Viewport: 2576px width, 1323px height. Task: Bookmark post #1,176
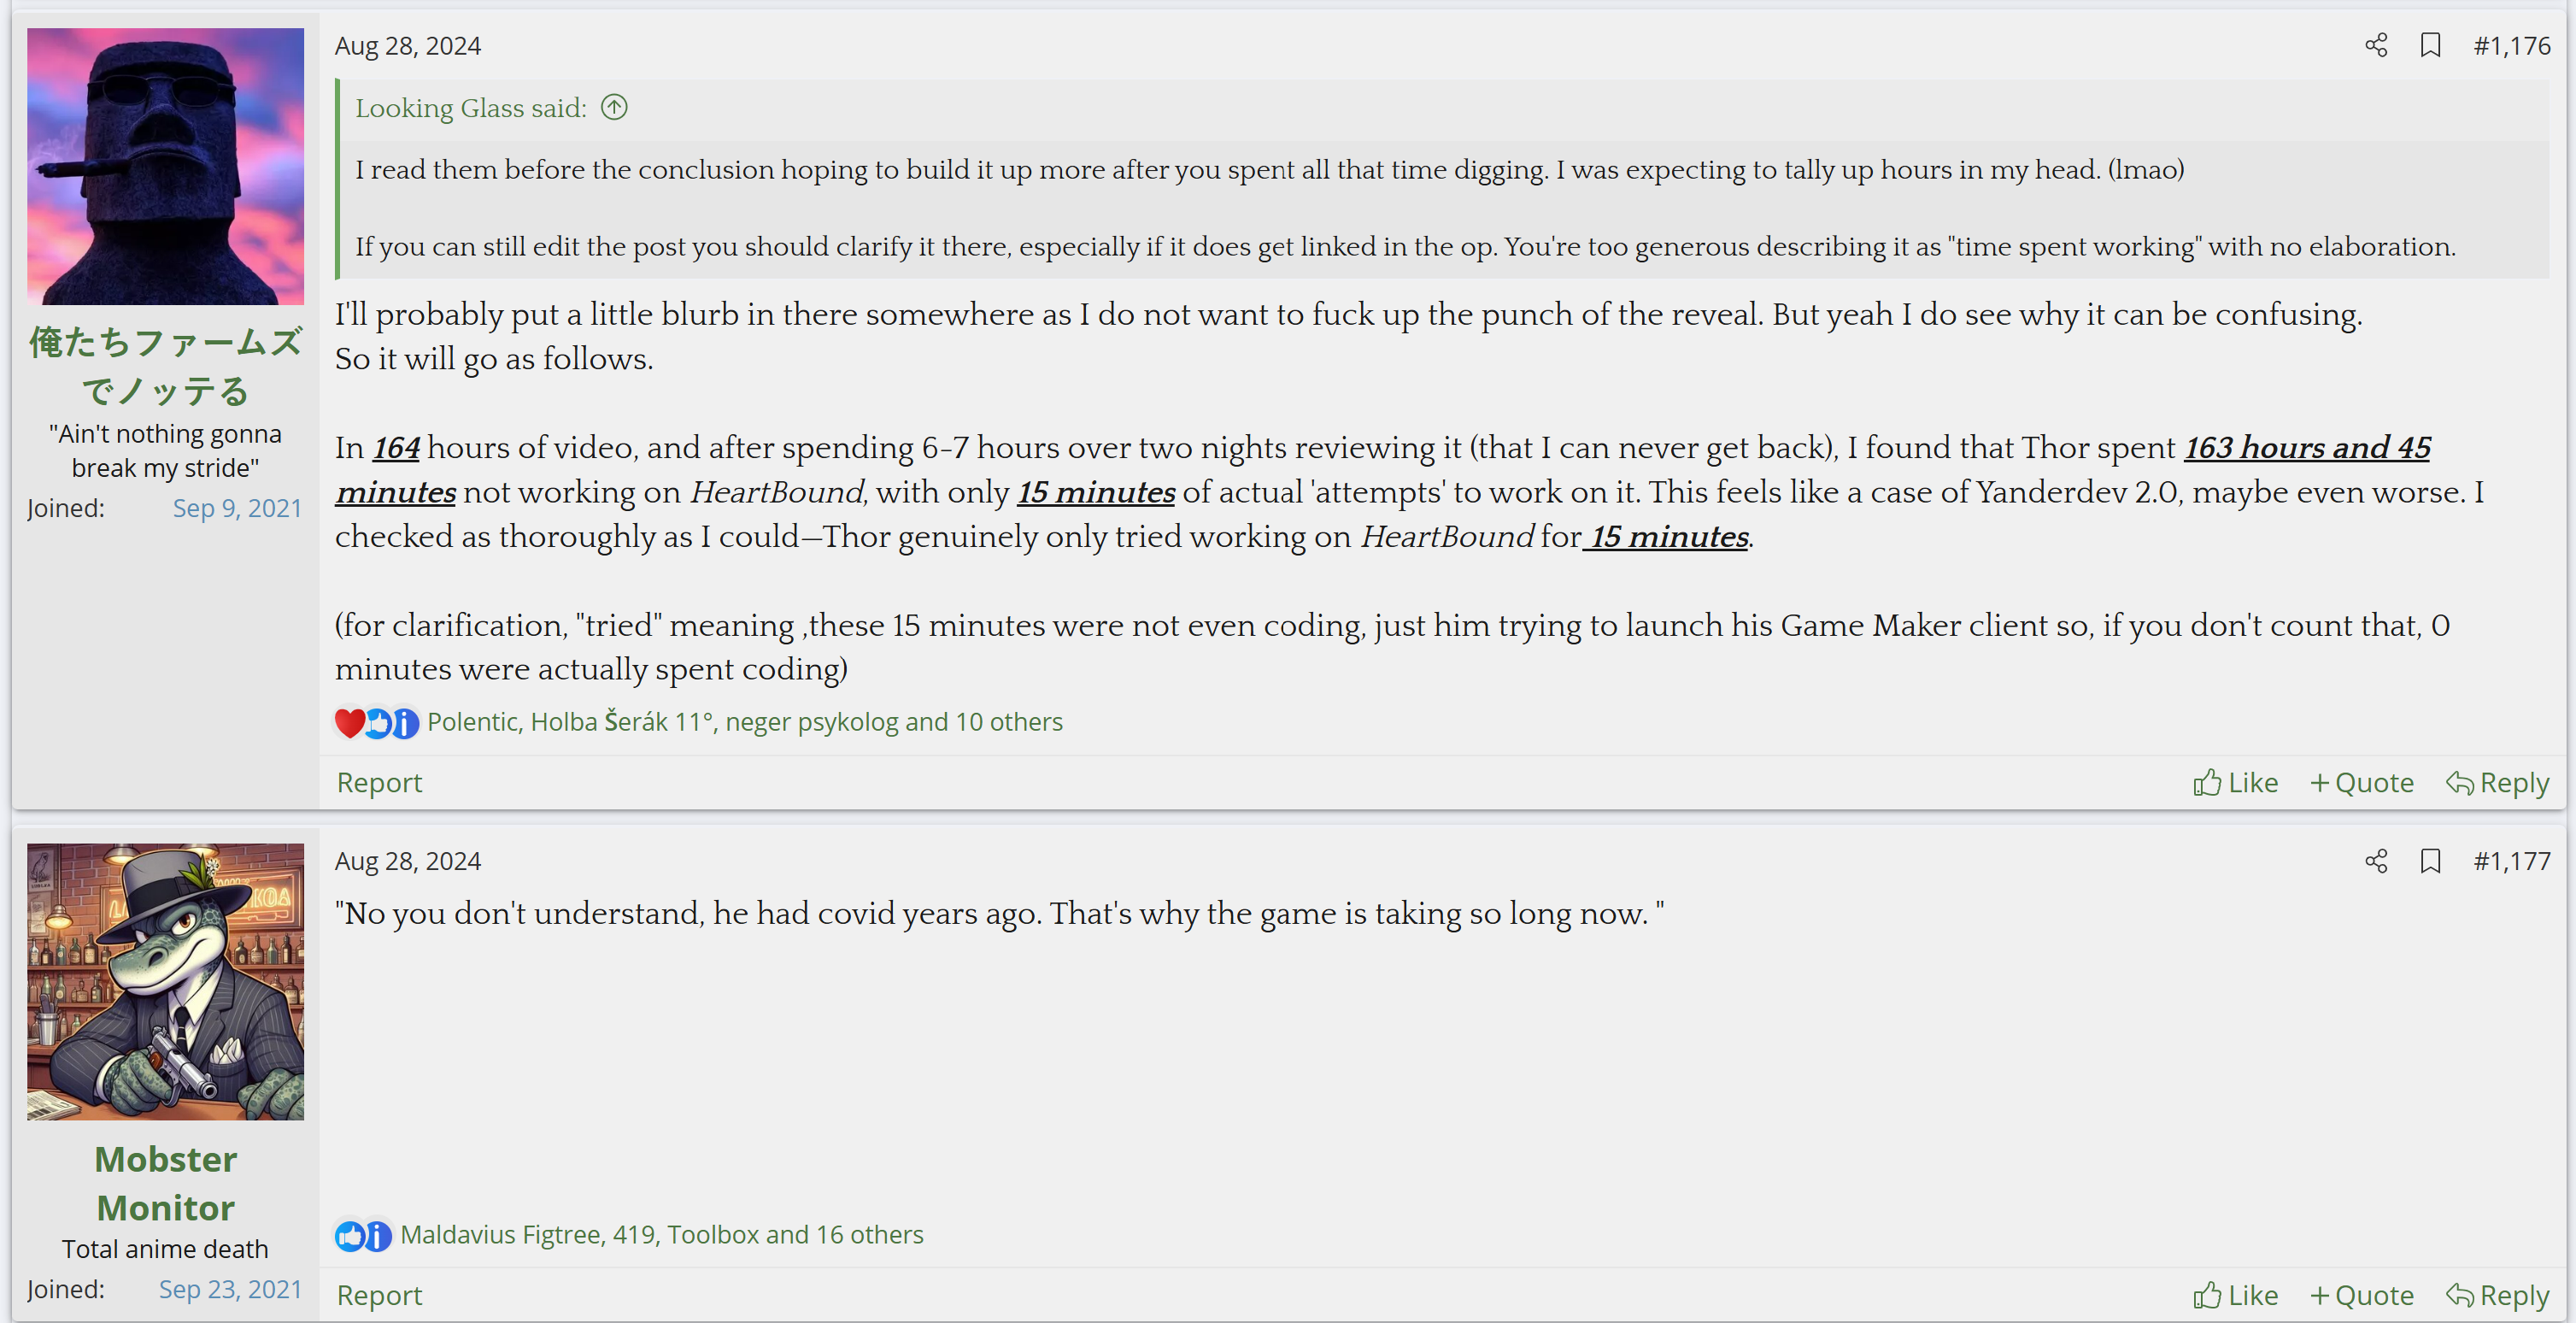(2430, 46)
